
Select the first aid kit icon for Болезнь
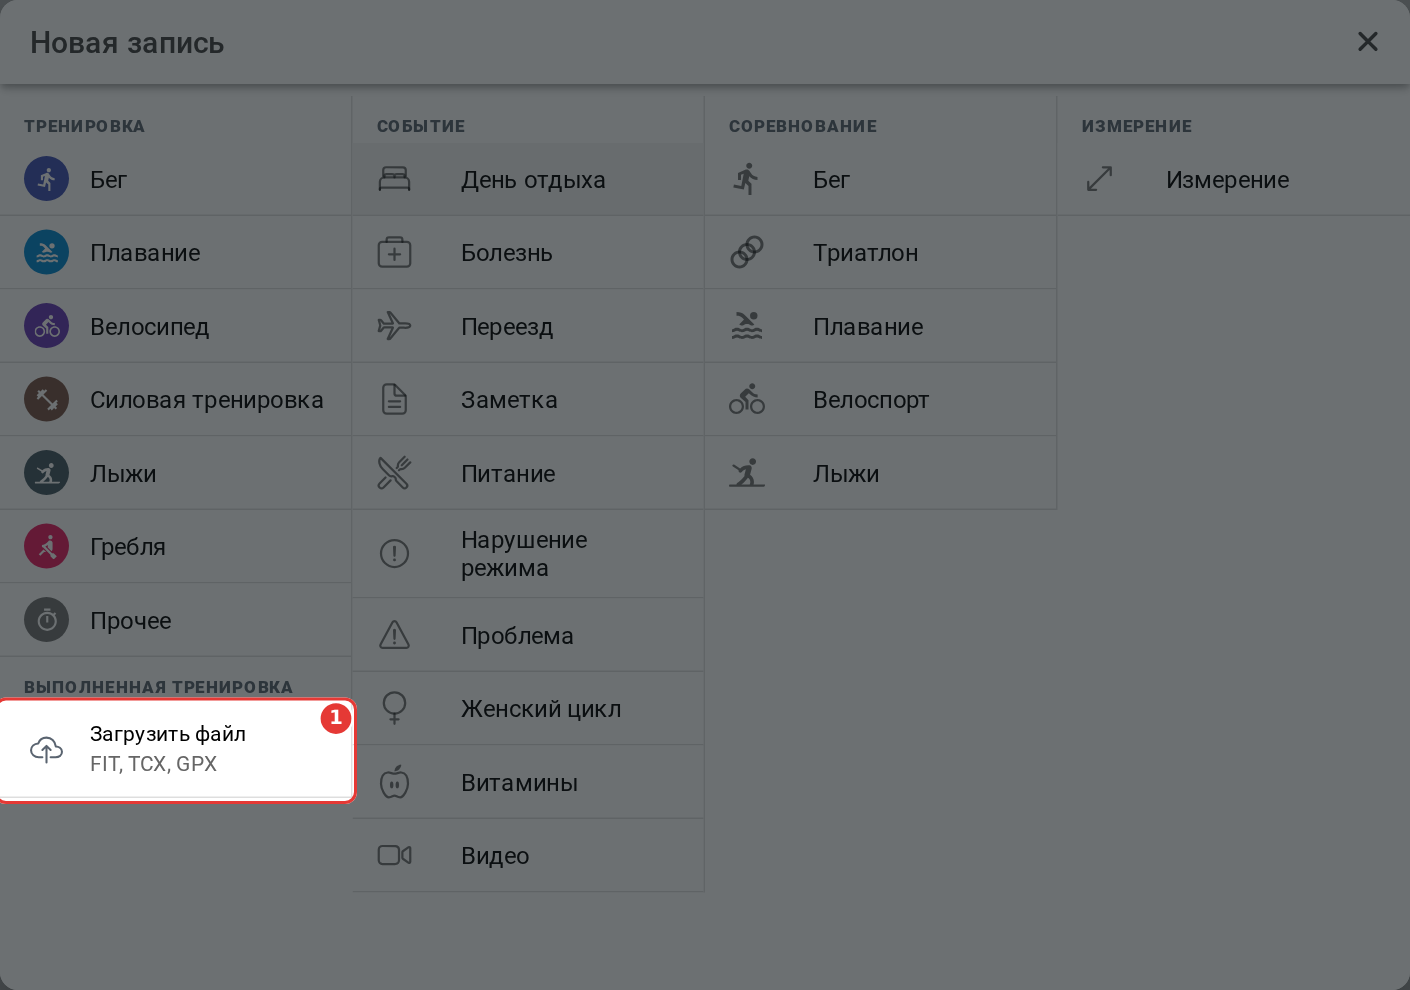click(394, 253)
